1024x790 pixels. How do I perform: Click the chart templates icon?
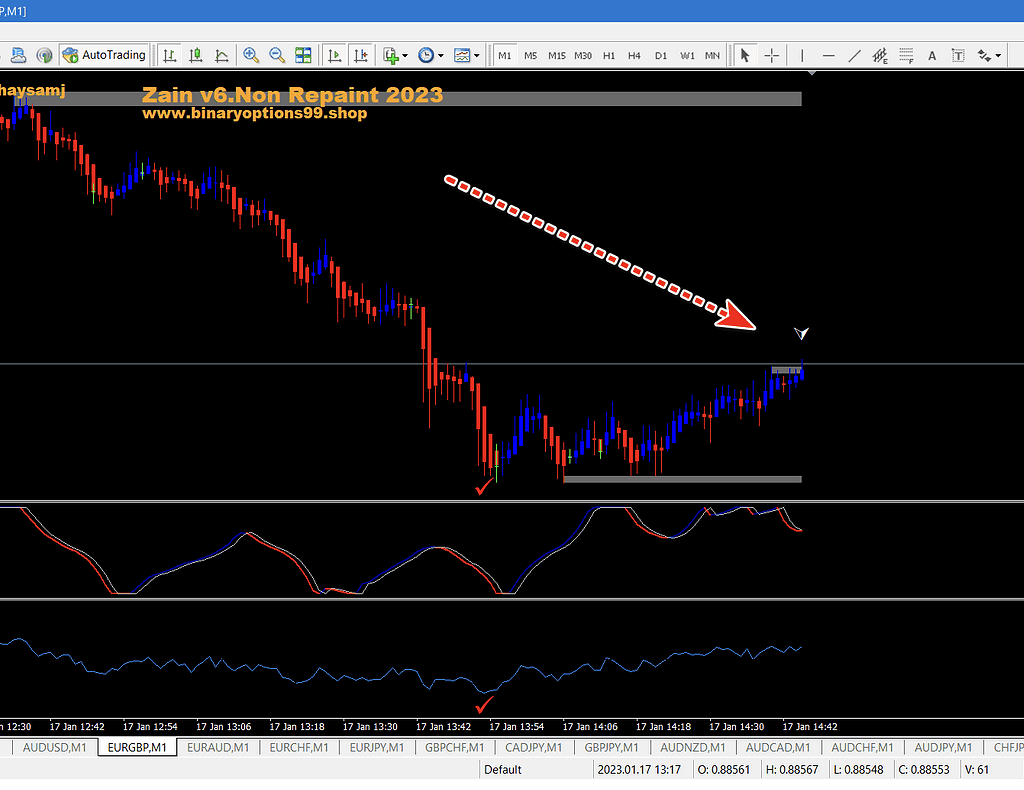[x=462, y=55]
